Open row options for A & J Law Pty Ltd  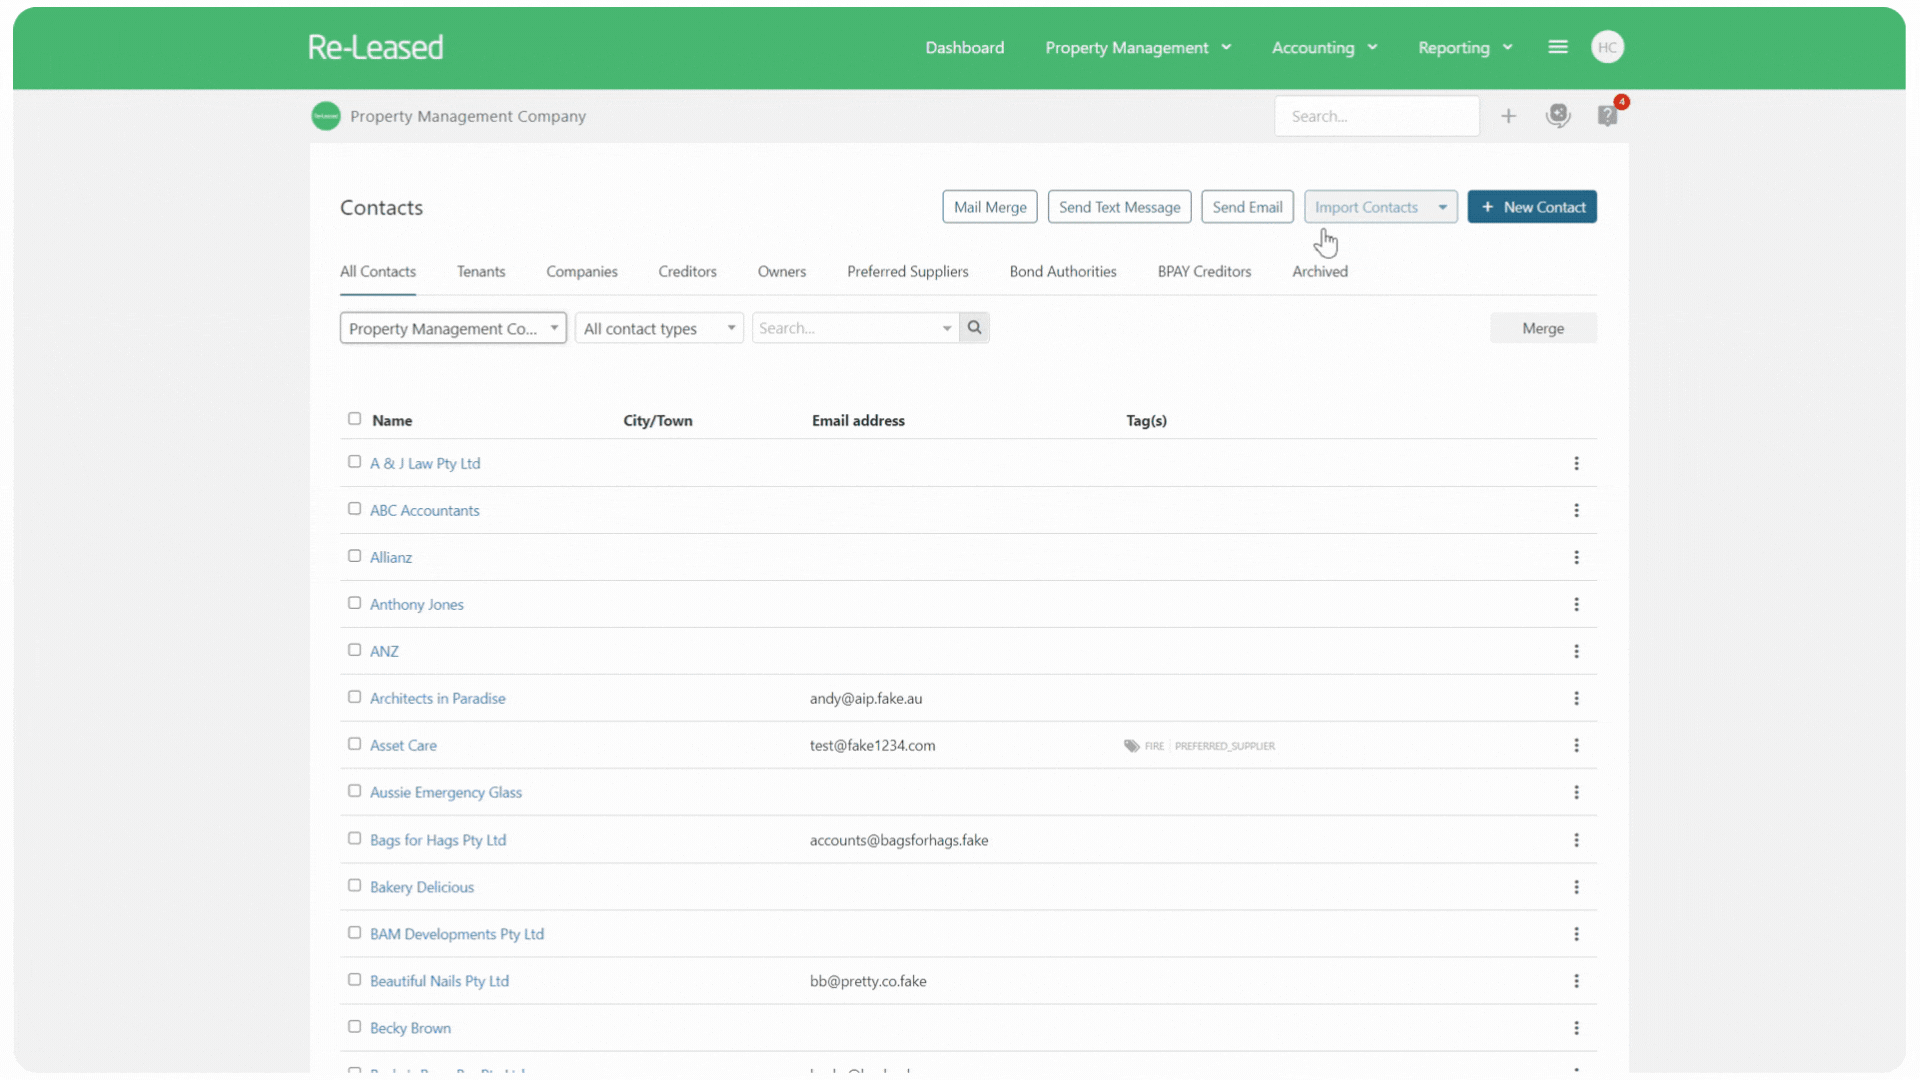1576,463
